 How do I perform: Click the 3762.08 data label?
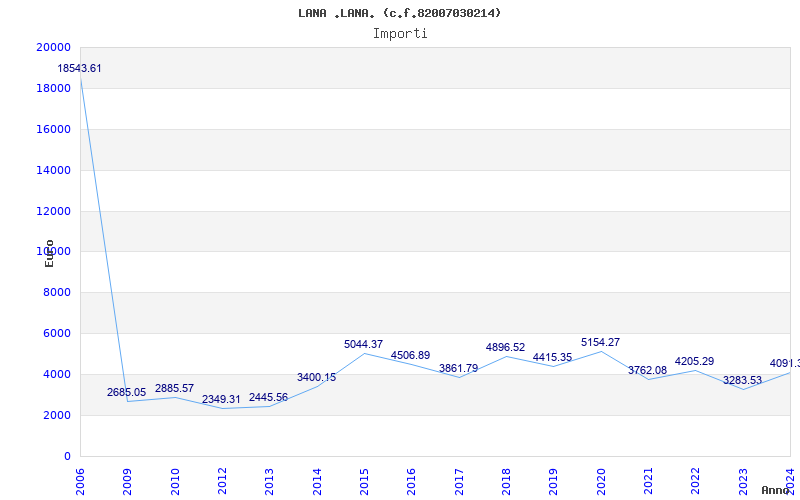pyautogui.click(x=647, y=370)
